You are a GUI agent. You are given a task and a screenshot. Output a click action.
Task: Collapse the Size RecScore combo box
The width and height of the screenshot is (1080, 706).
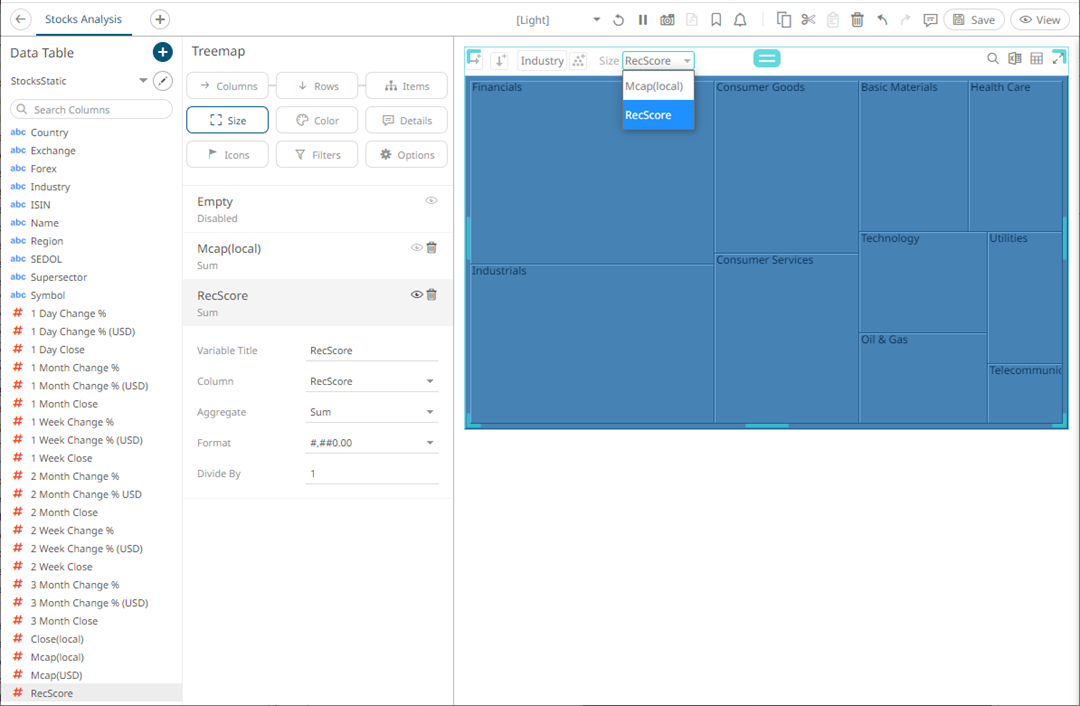coord(658,61)
